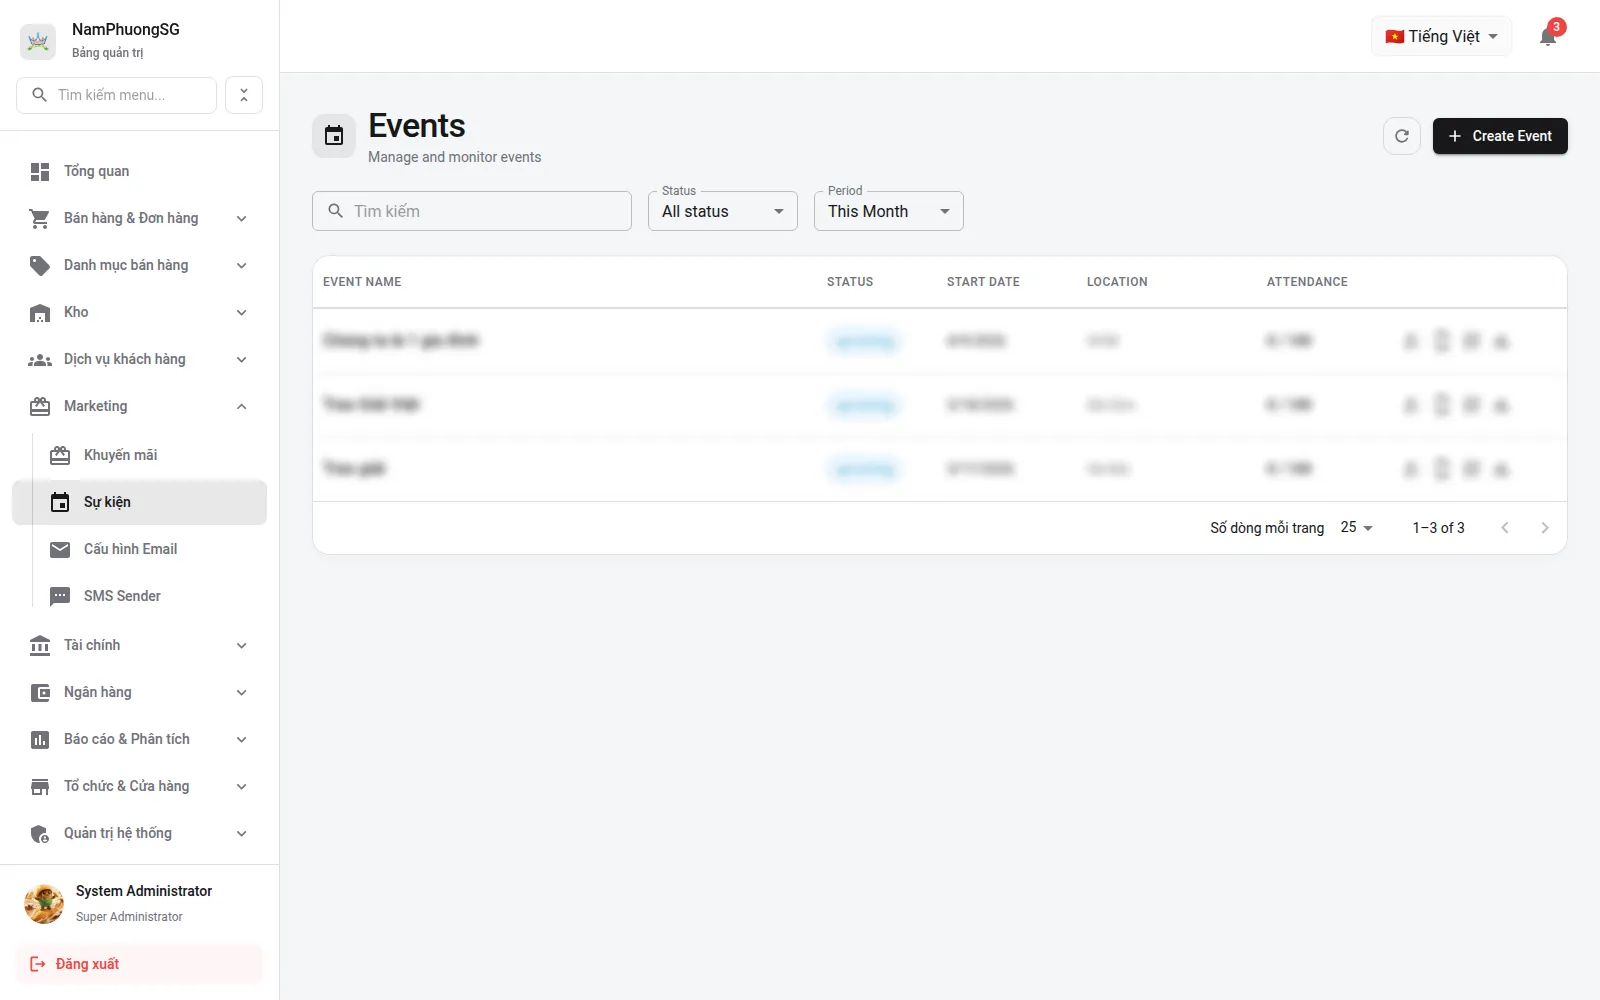This screenshot has width=1600, height=1000.
Task: Expand the Ngân hàng menu
Action: (139, 692)
